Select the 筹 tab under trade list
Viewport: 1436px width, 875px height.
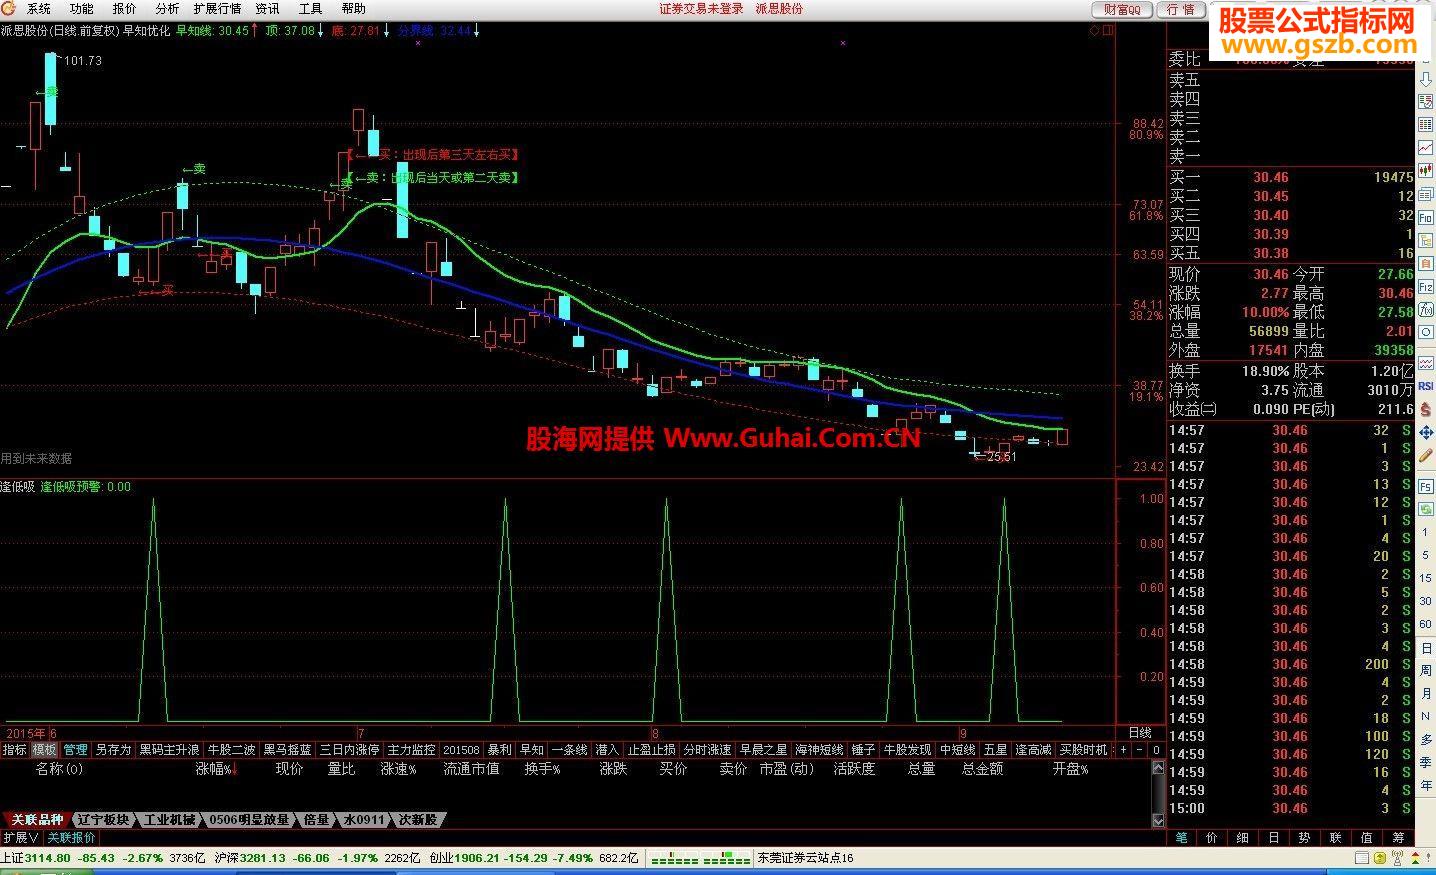(1398, 838)
